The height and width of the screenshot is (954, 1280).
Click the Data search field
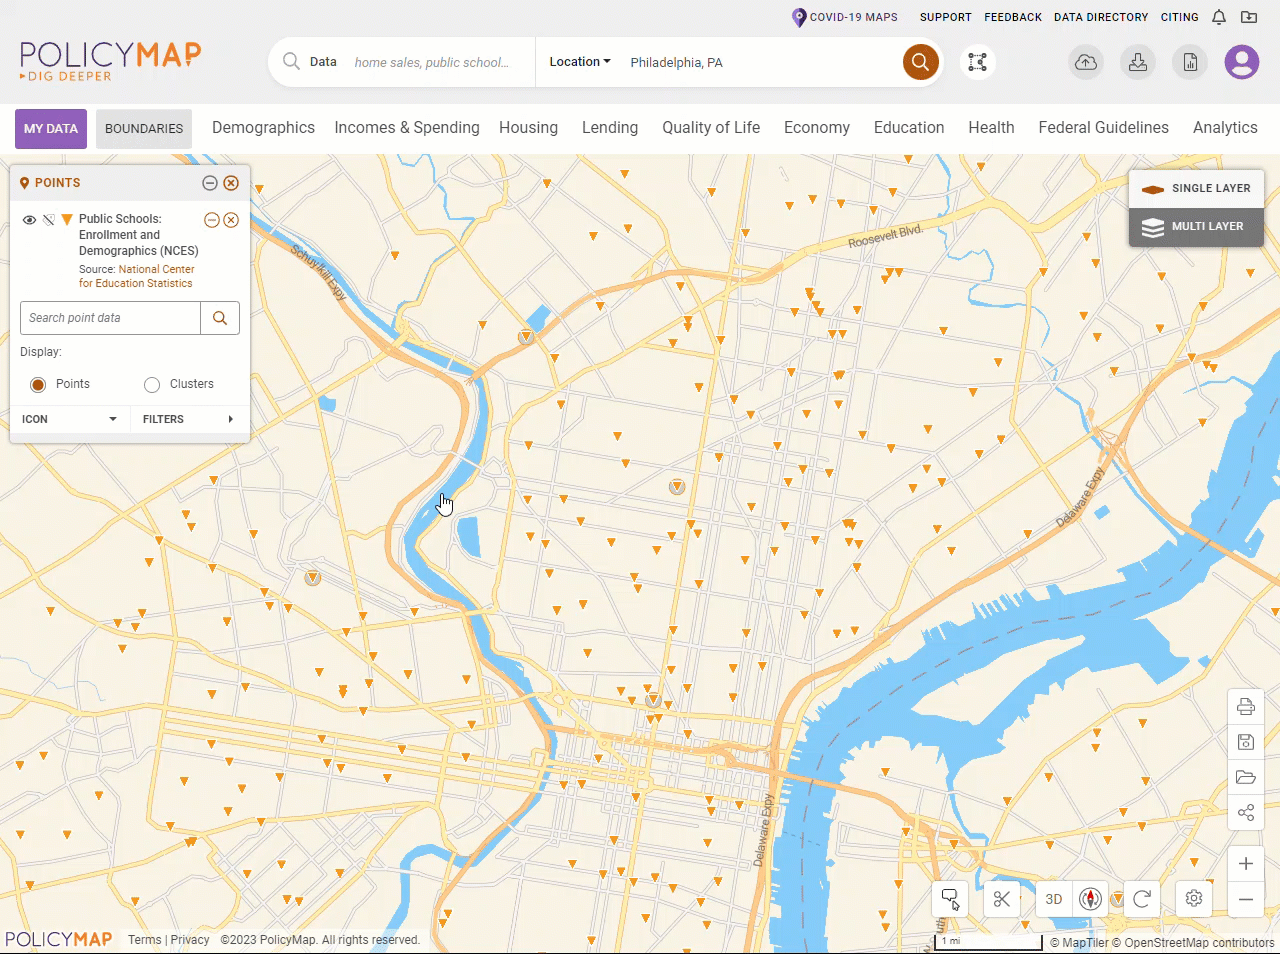click(433, 62)
